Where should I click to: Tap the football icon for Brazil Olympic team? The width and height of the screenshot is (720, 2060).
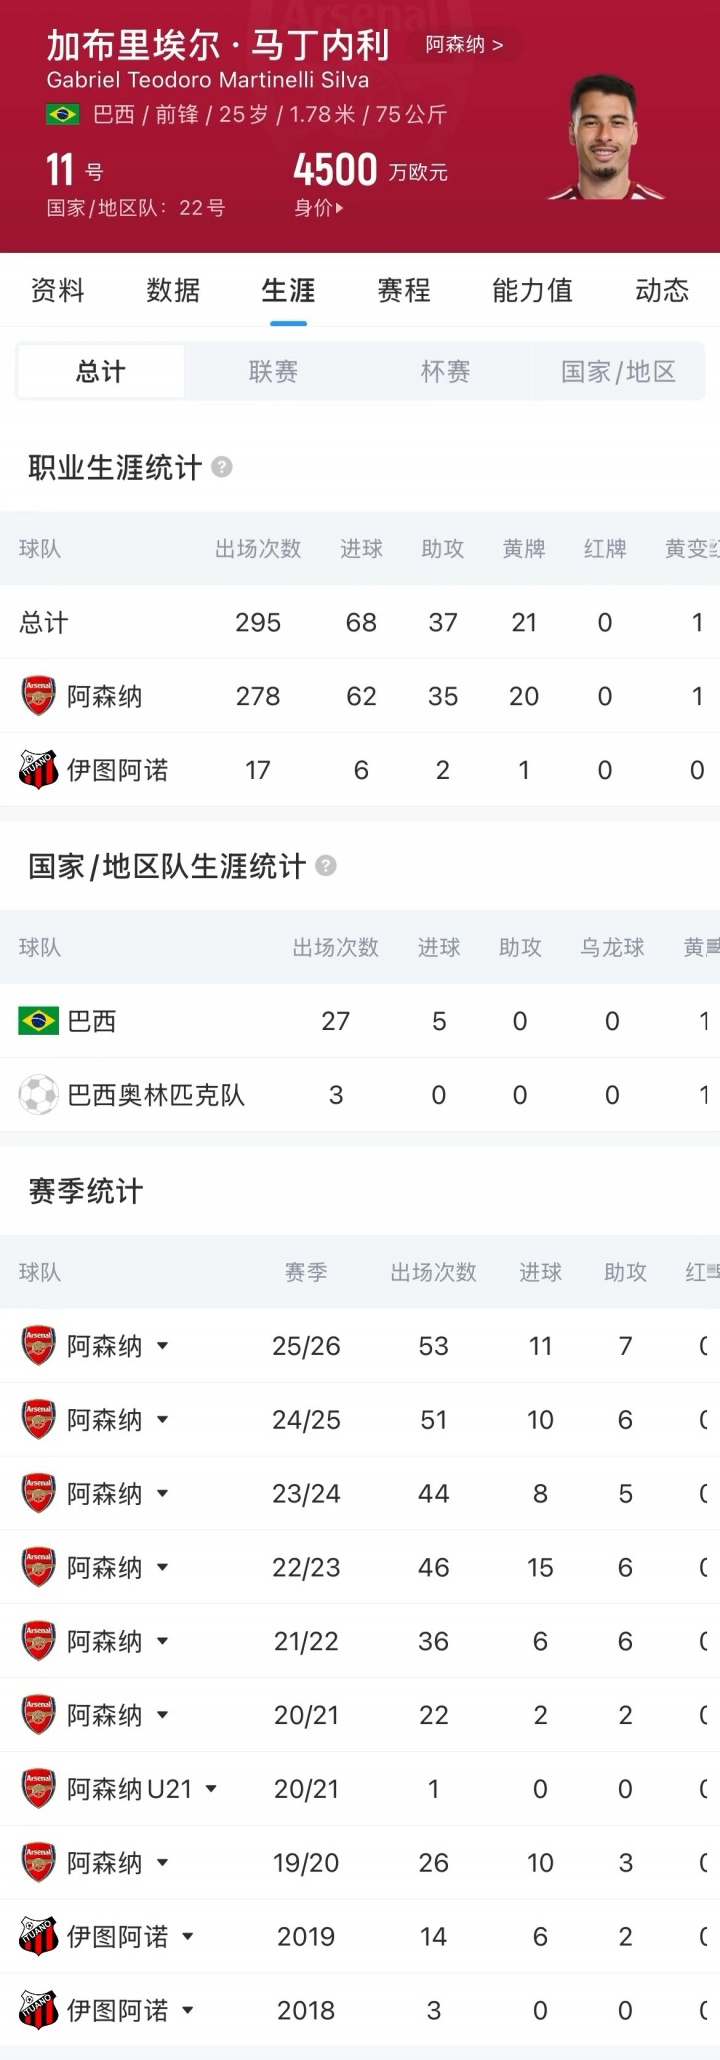(x=38, y=1095)
